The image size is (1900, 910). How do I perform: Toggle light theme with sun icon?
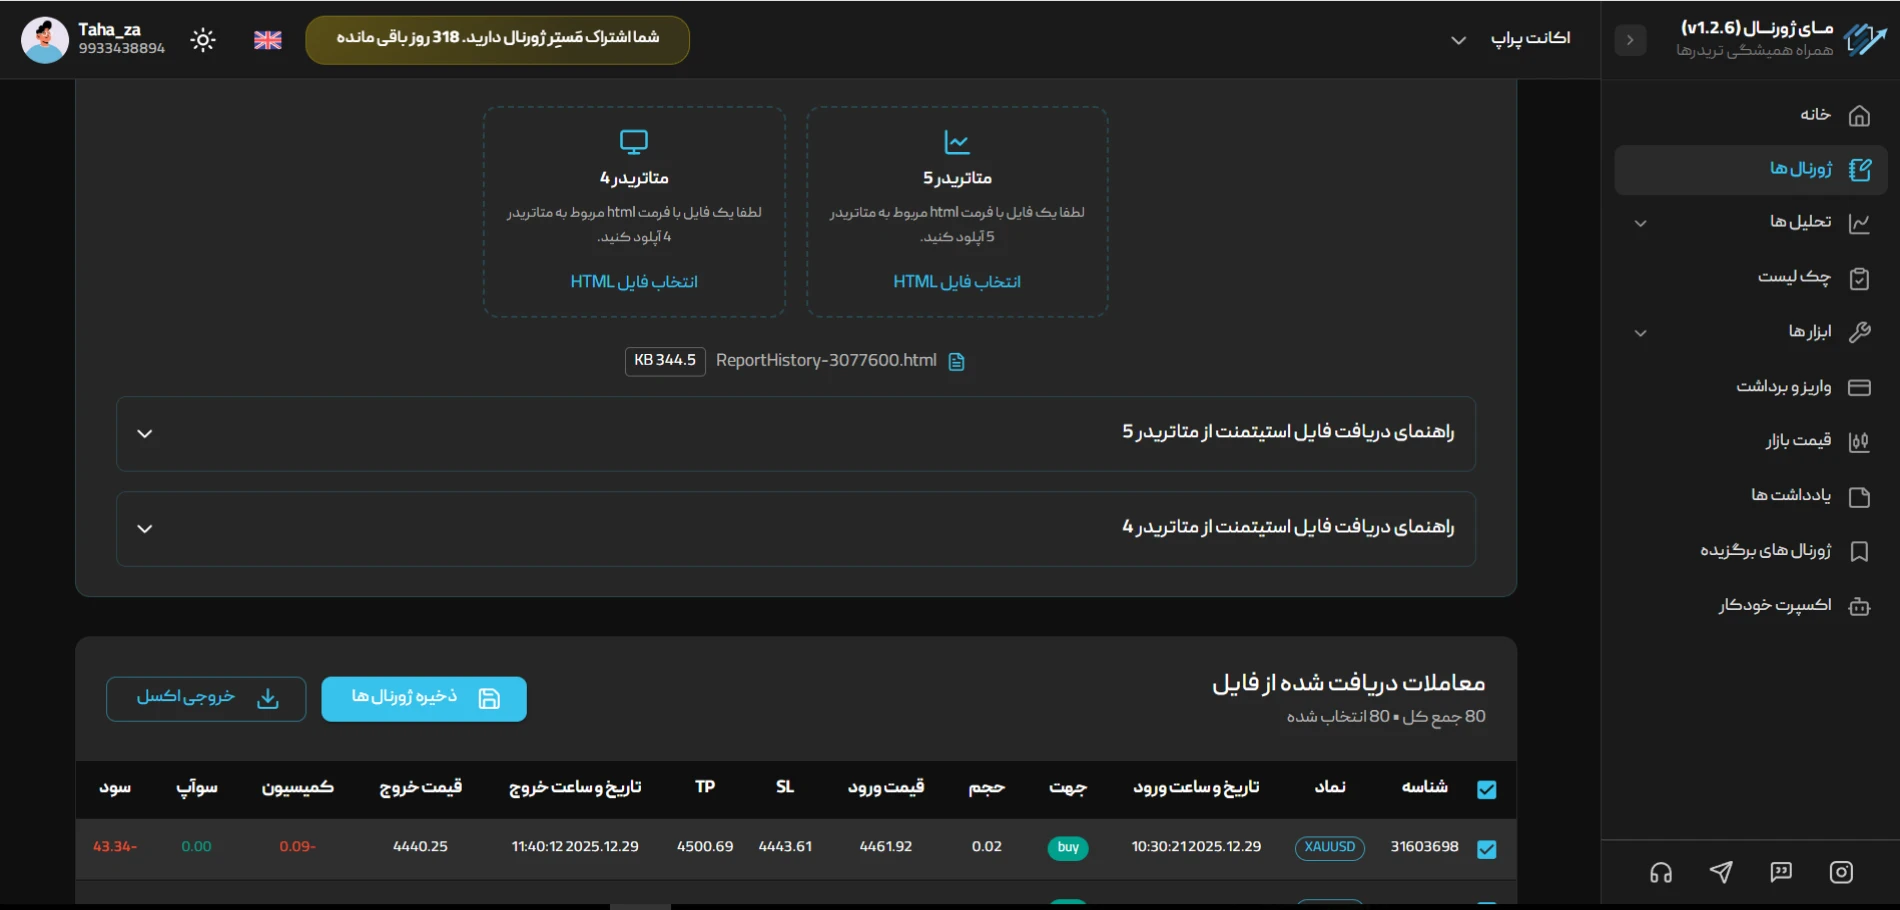click(203, 40)
